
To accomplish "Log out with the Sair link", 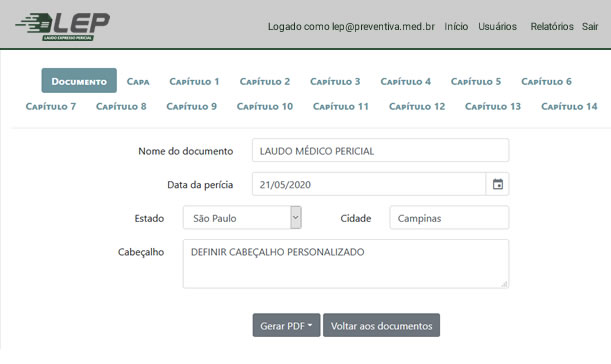I will (590, 27).
